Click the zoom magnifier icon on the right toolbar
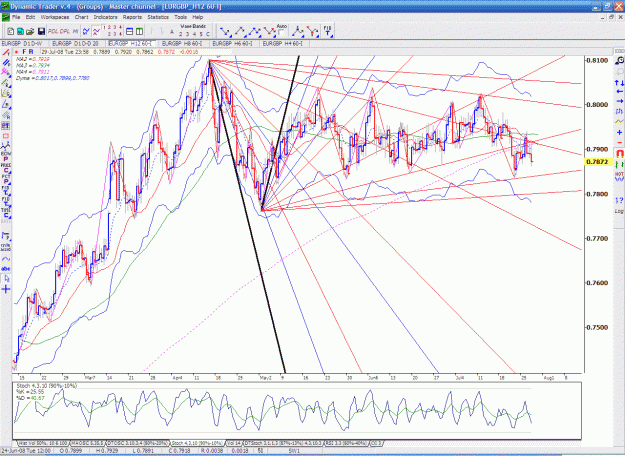This screenshot has width=625, height=456. point(619,61)
